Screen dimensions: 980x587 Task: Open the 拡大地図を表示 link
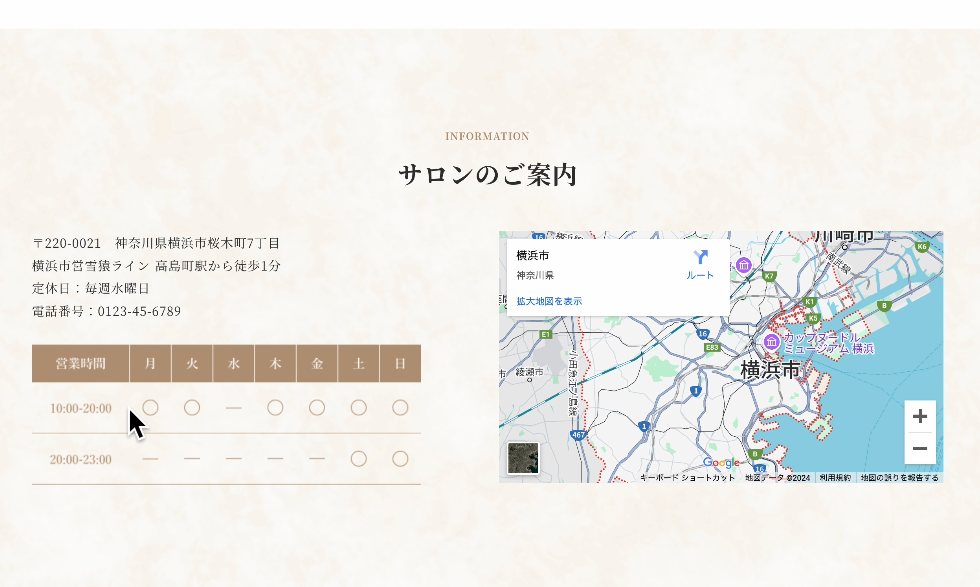(549, 302)
